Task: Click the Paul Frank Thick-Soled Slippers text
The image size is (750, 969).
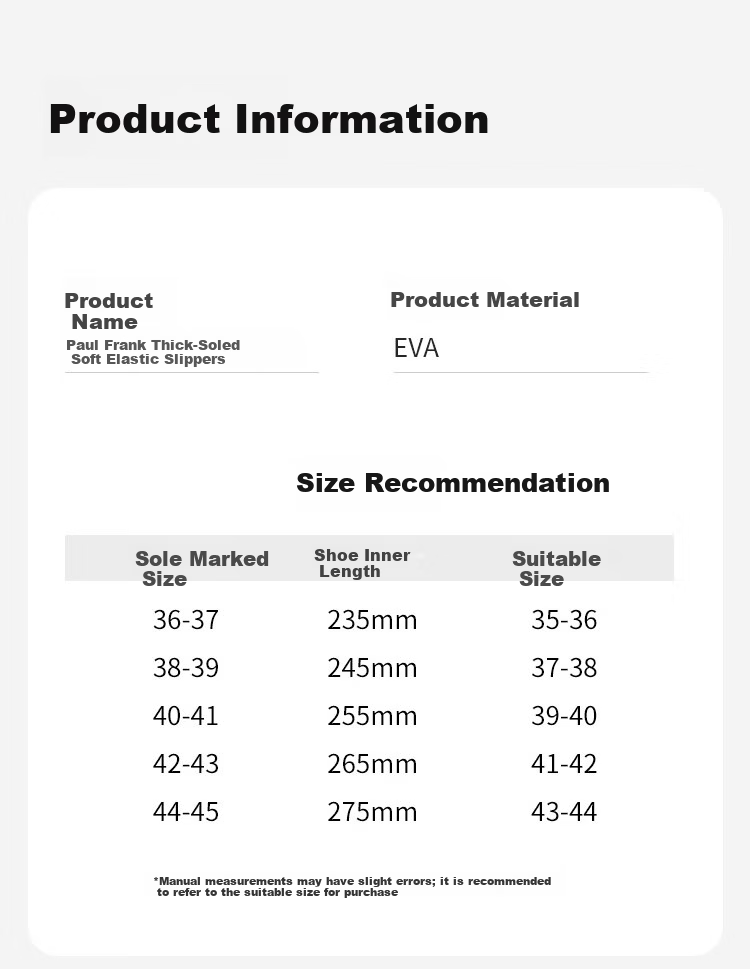Action: 153,352
